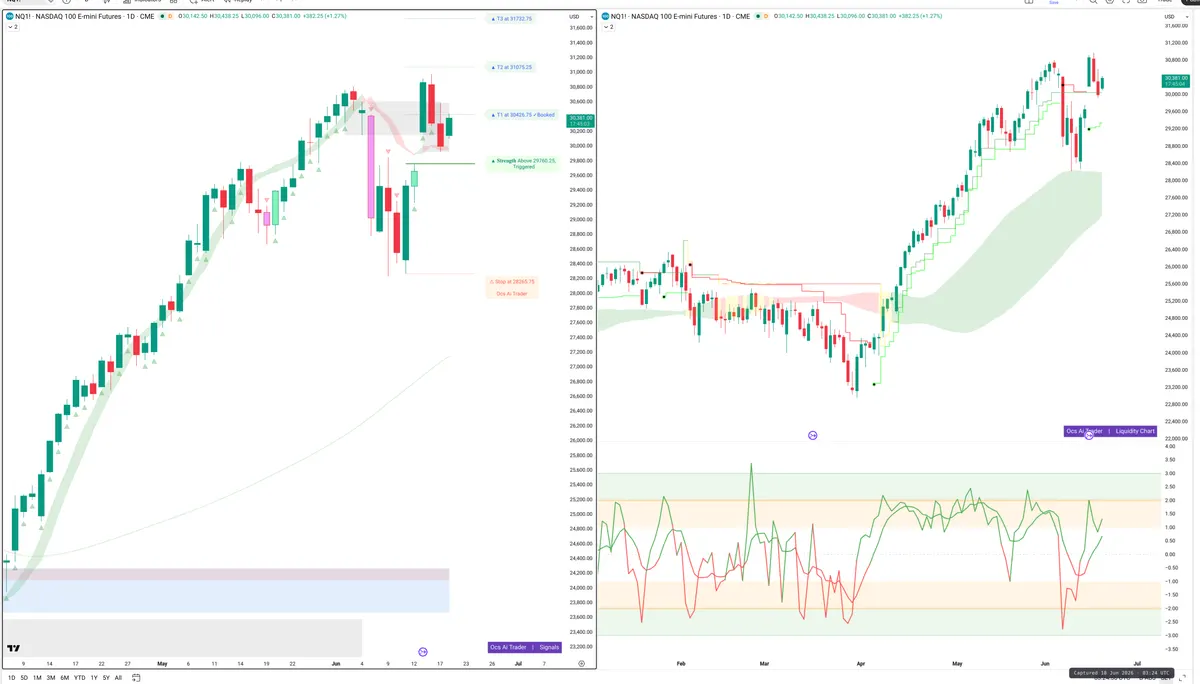The width and height of the screenshot is (1200, 684).
Task: Click the May label on left time axis
Action: click(162, 663)
